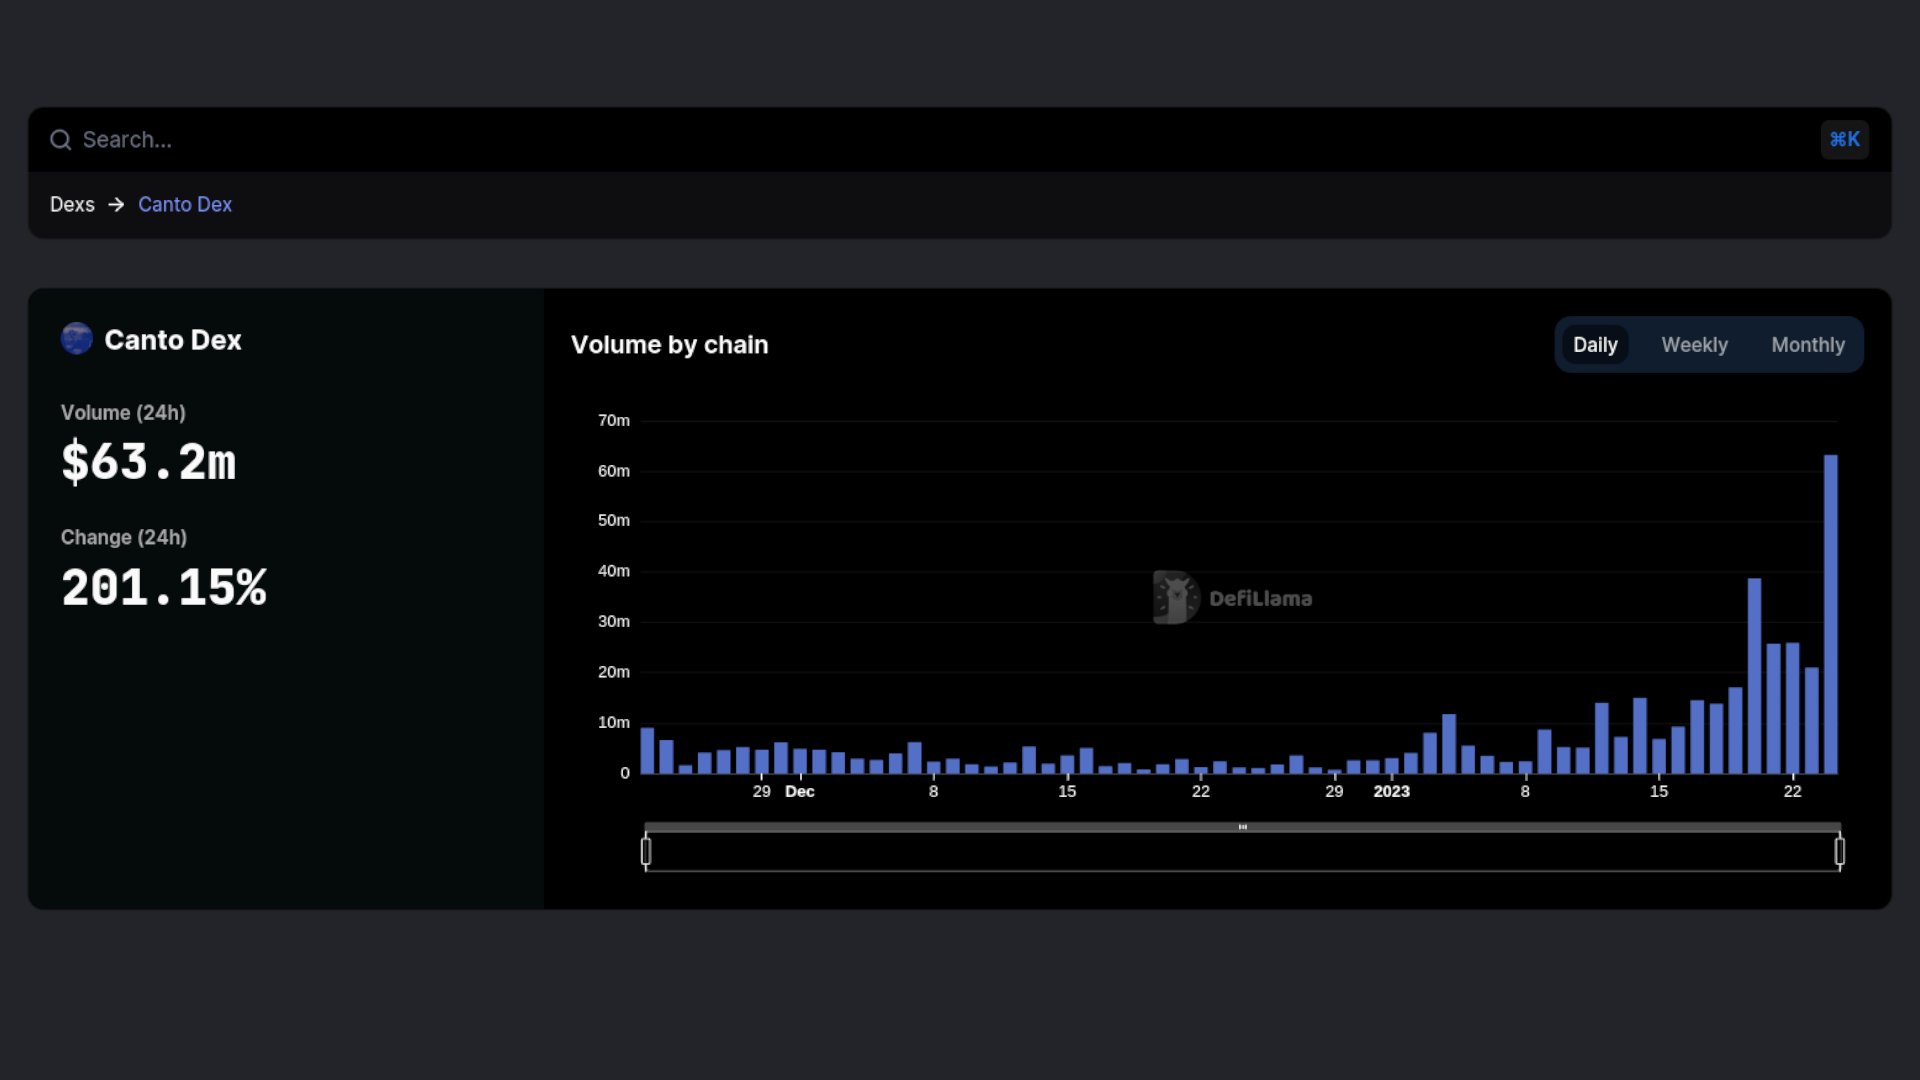Open the Canto Dex breadcrumb link
Screen dimensions: 1920x1080
[185, 204]
